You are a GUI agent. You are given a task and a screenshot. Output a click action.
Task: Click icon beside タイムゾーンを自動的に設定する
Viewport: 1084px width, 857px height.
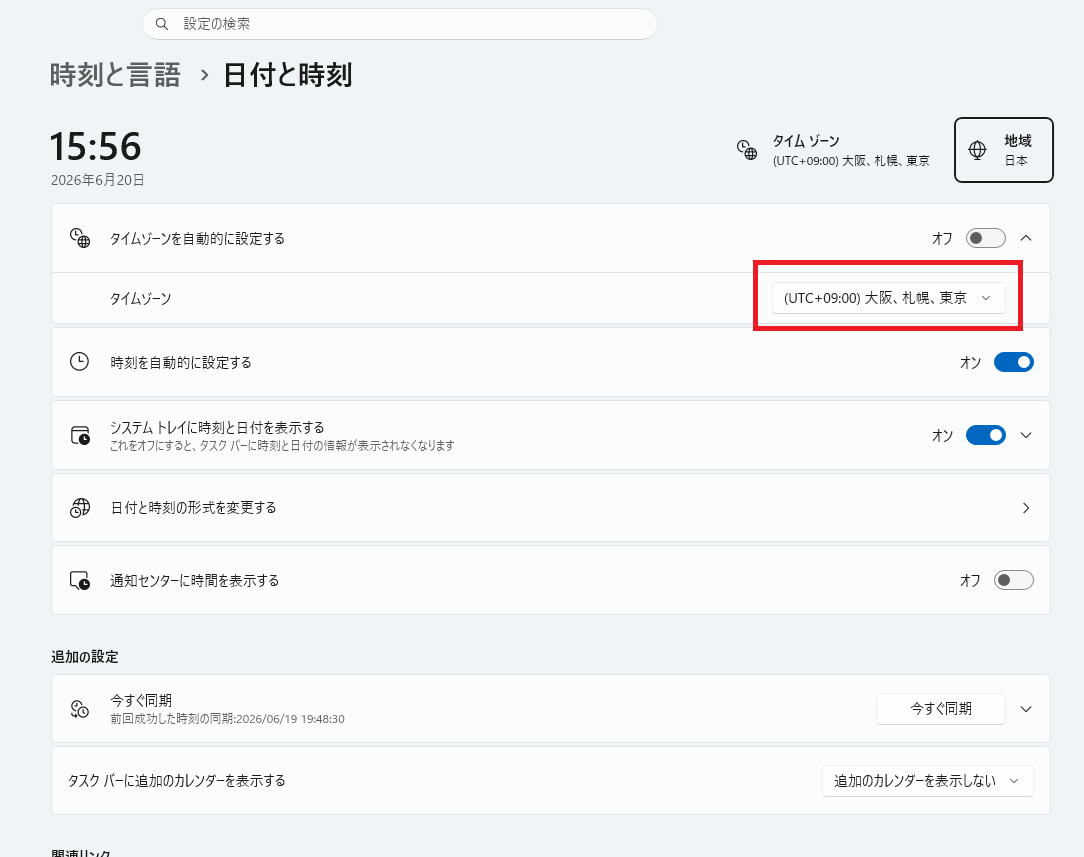tap(80, 238)
